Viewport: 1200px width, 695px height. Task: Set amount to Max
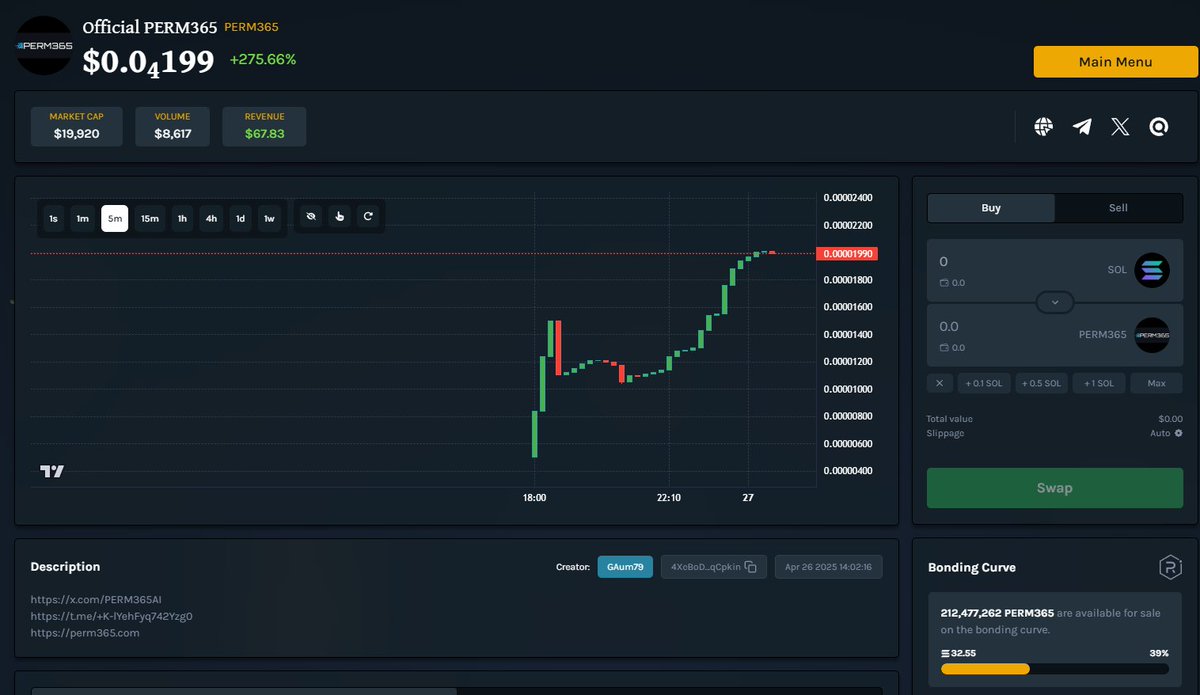(x=1156, y=383)
